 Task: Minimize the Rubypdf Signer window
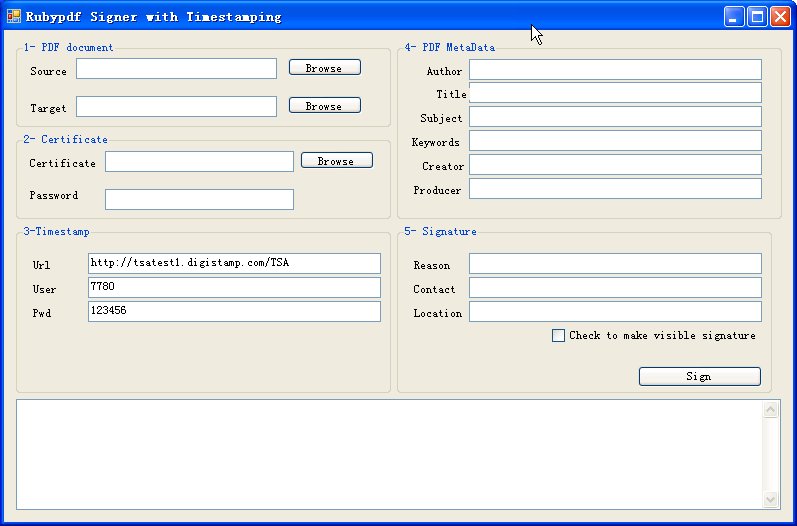pos(733,16)
